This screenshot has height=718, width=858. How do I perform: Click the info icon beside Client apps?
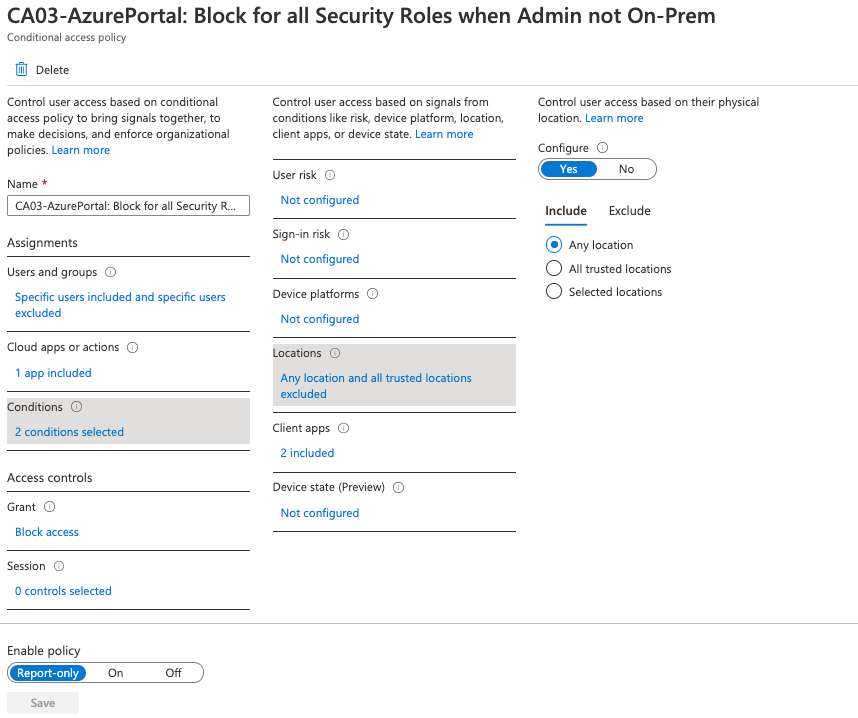342,427
